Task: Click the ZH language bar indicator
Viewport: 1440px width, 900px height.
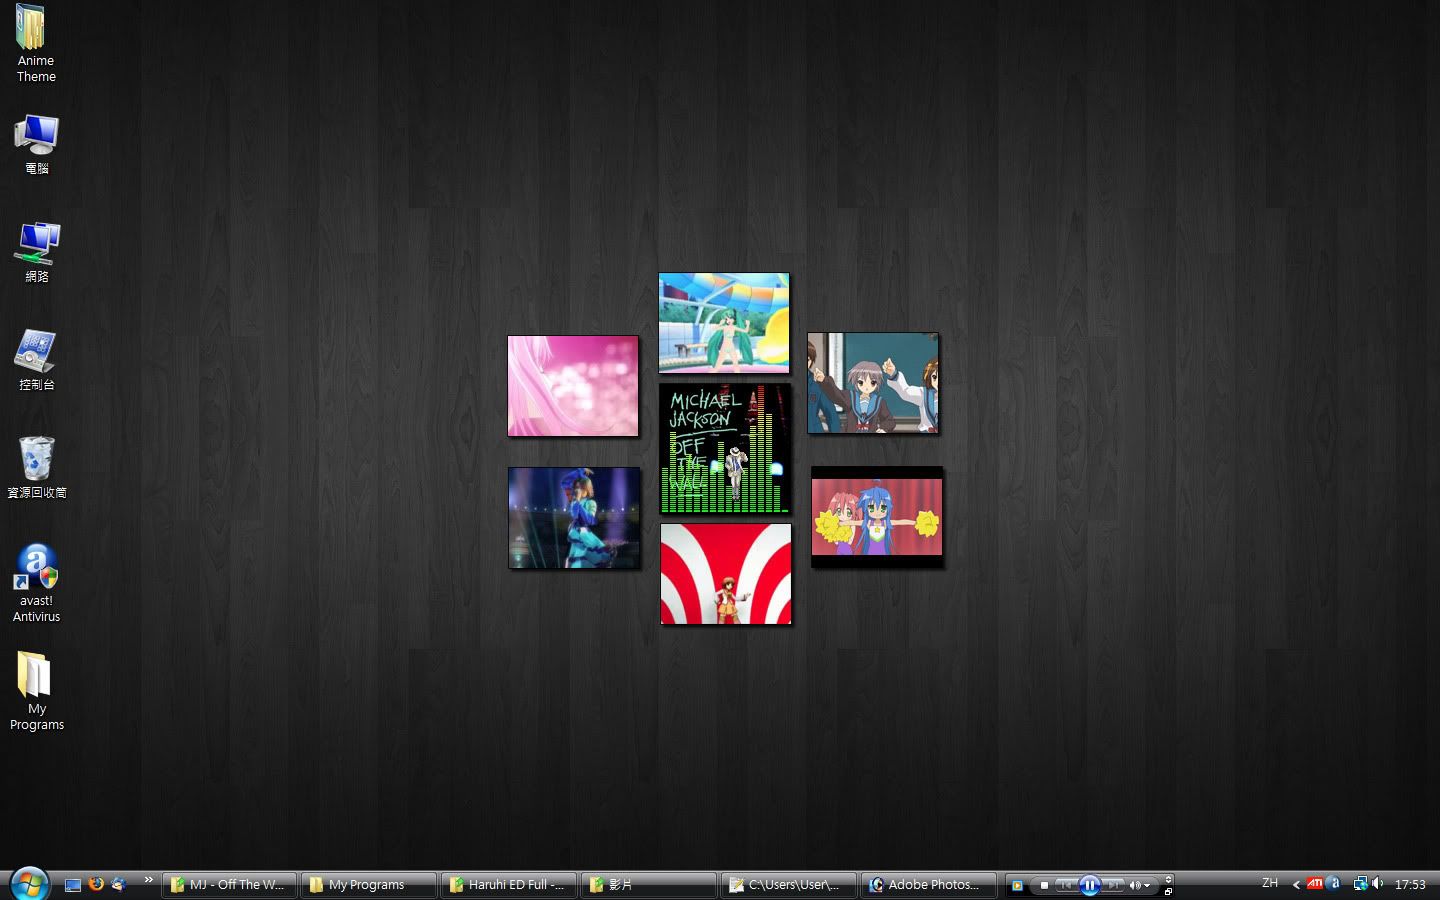Action: (x=1270, y=883)
